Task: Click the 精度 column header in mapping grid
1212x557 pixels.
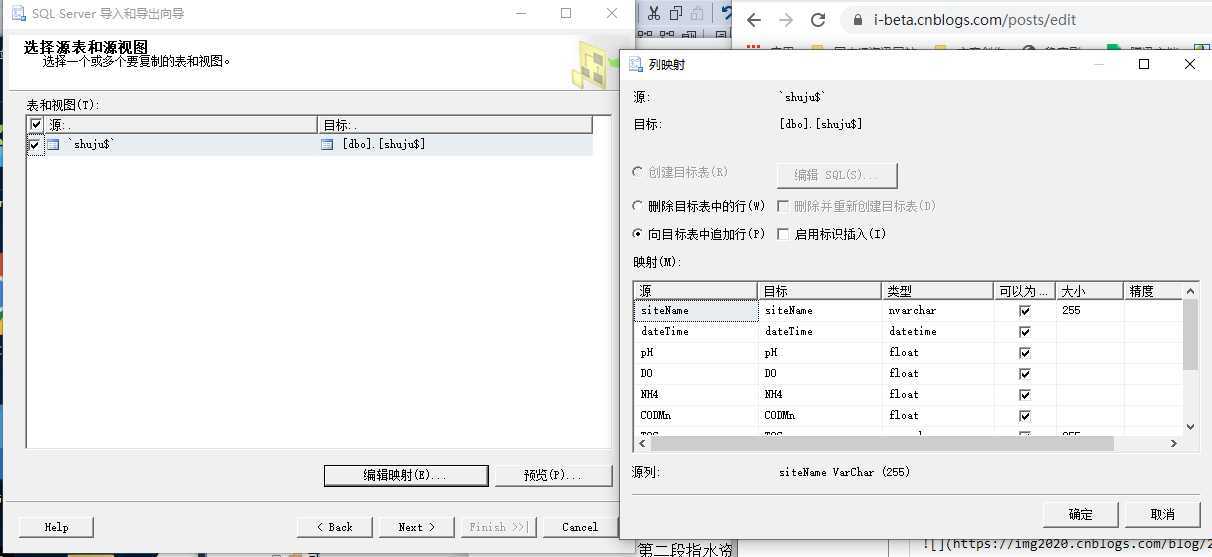Action: 1153,291
